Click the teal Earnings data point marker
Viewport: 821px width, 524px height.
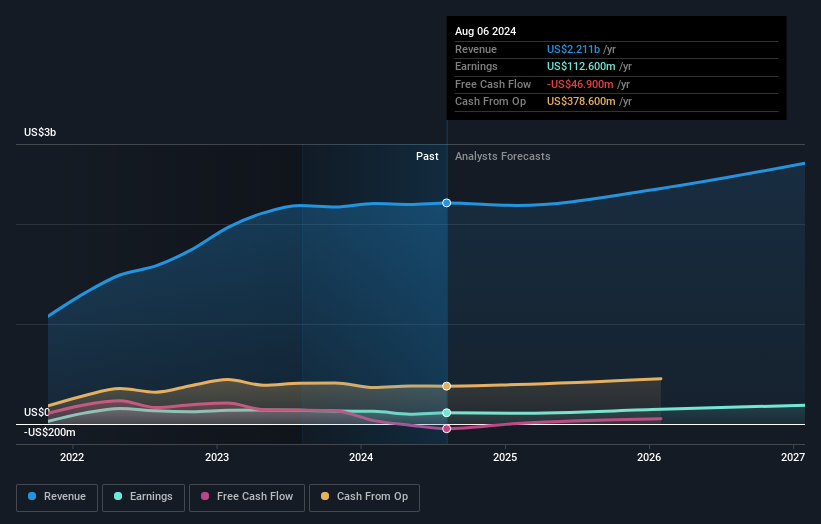click(x=447, y=412)
